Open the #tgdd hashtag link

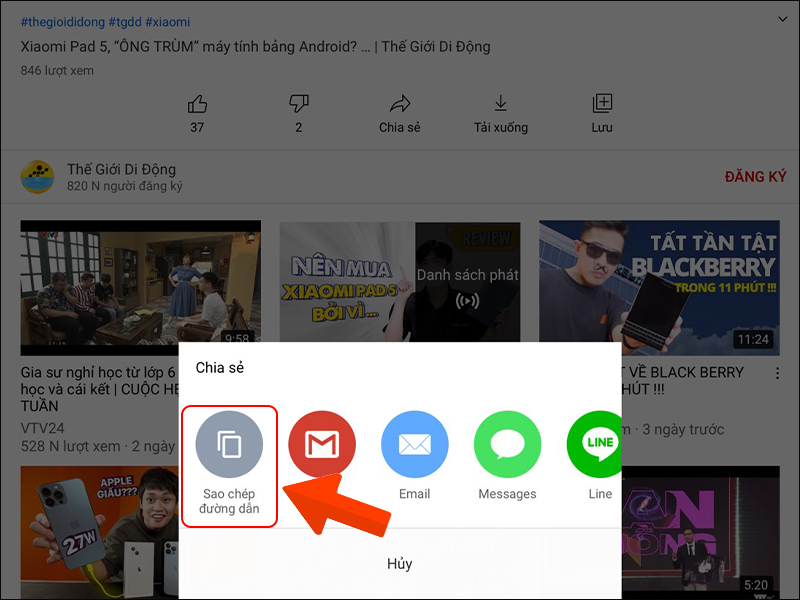[x=125, y=22]
